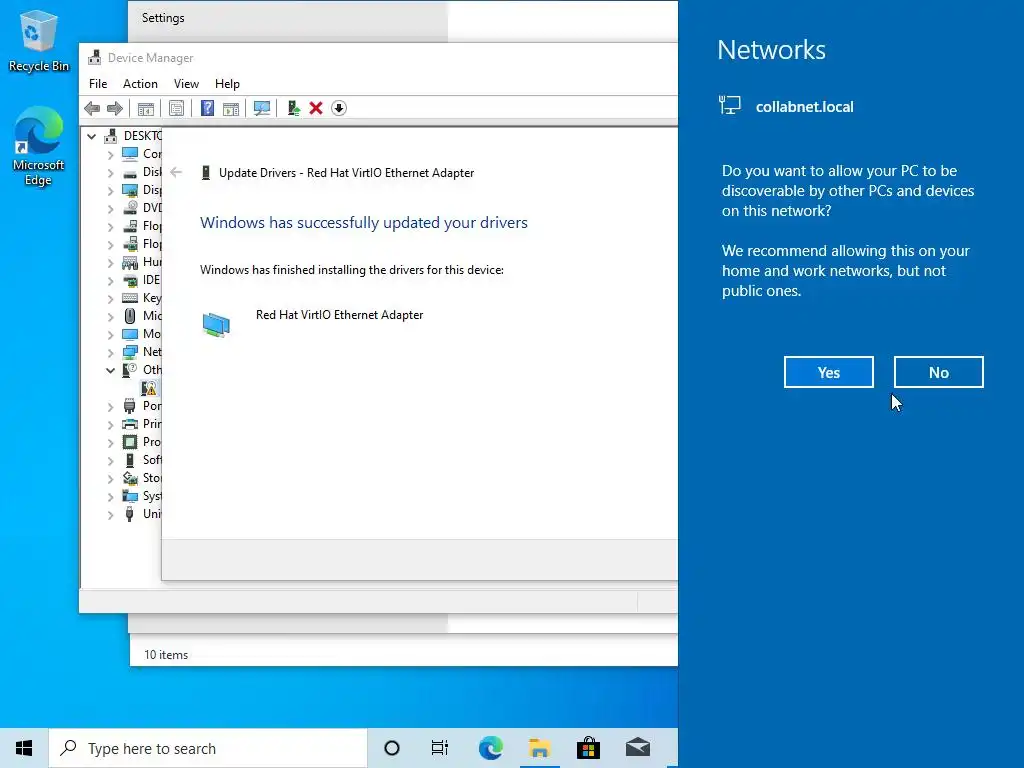1024x768 pixels.
Task: Toggle the Show/Hide Console Tree toolbar icon
Action: 146,108
